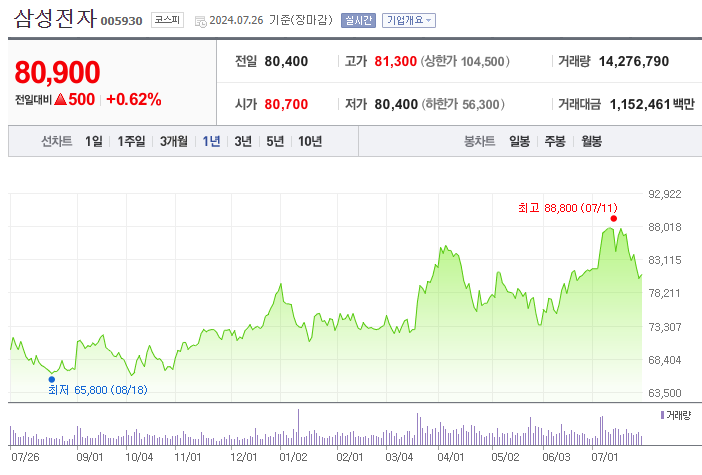702x475 pixels.
Task: Click the 시가 80,700 value
Action: click(x=286, y=104)
